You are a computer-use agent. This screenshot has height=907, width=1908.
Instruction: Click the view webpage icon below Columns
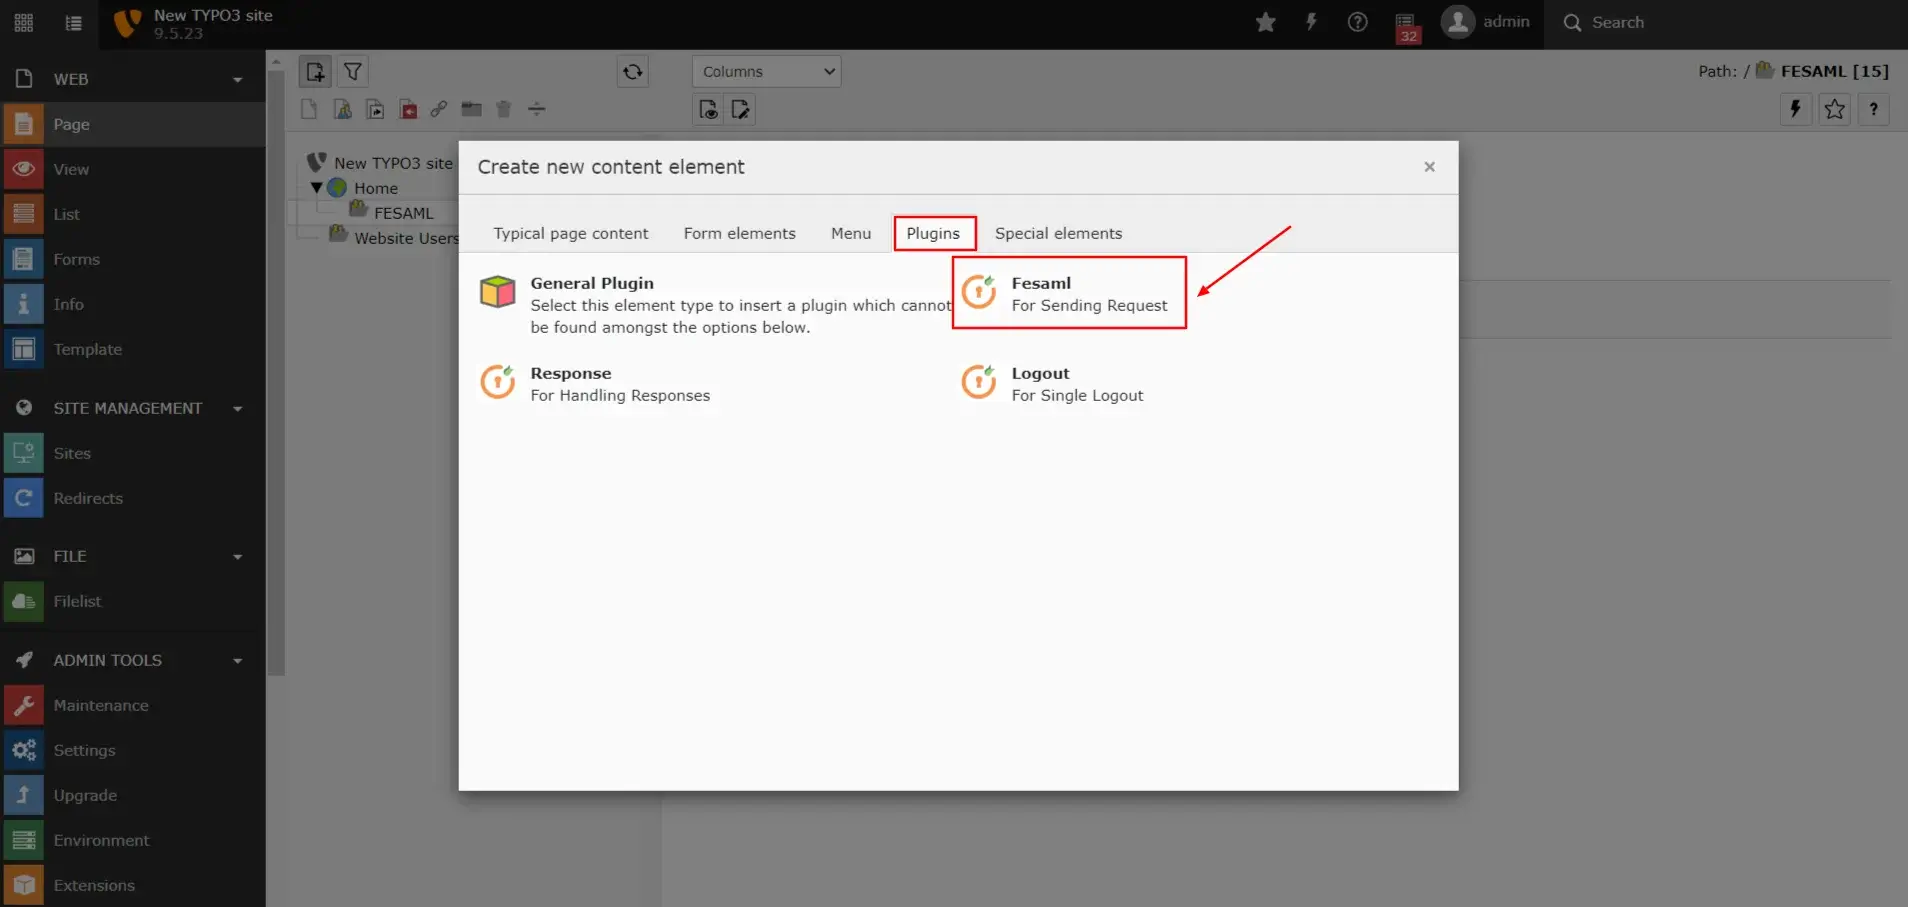708,109
